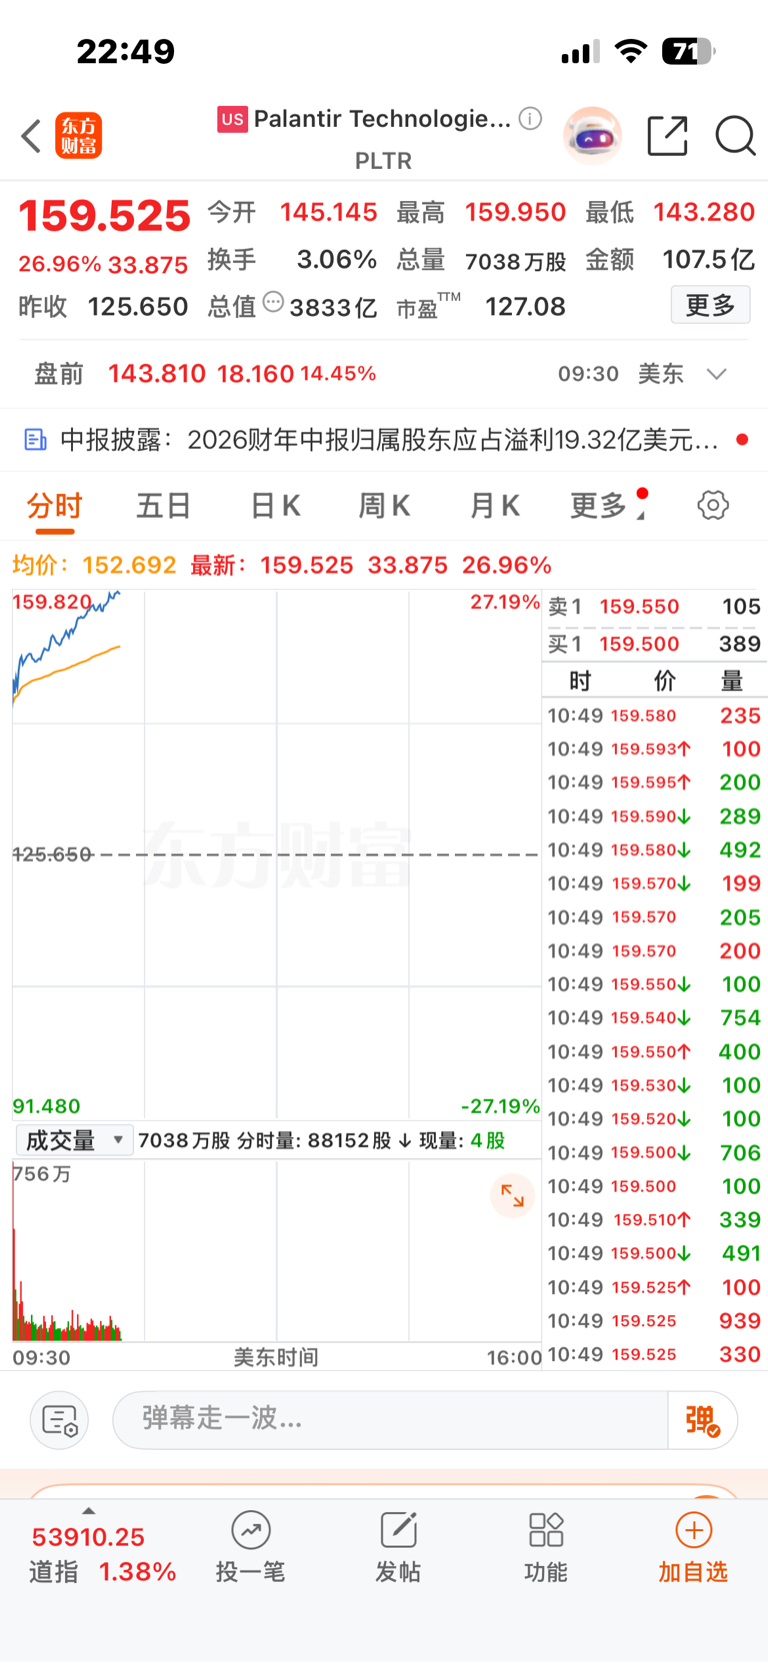The height and width of the screenshot is (1663, 768).
Task: Tap the volume bar chart
Action: [276, 1251]
